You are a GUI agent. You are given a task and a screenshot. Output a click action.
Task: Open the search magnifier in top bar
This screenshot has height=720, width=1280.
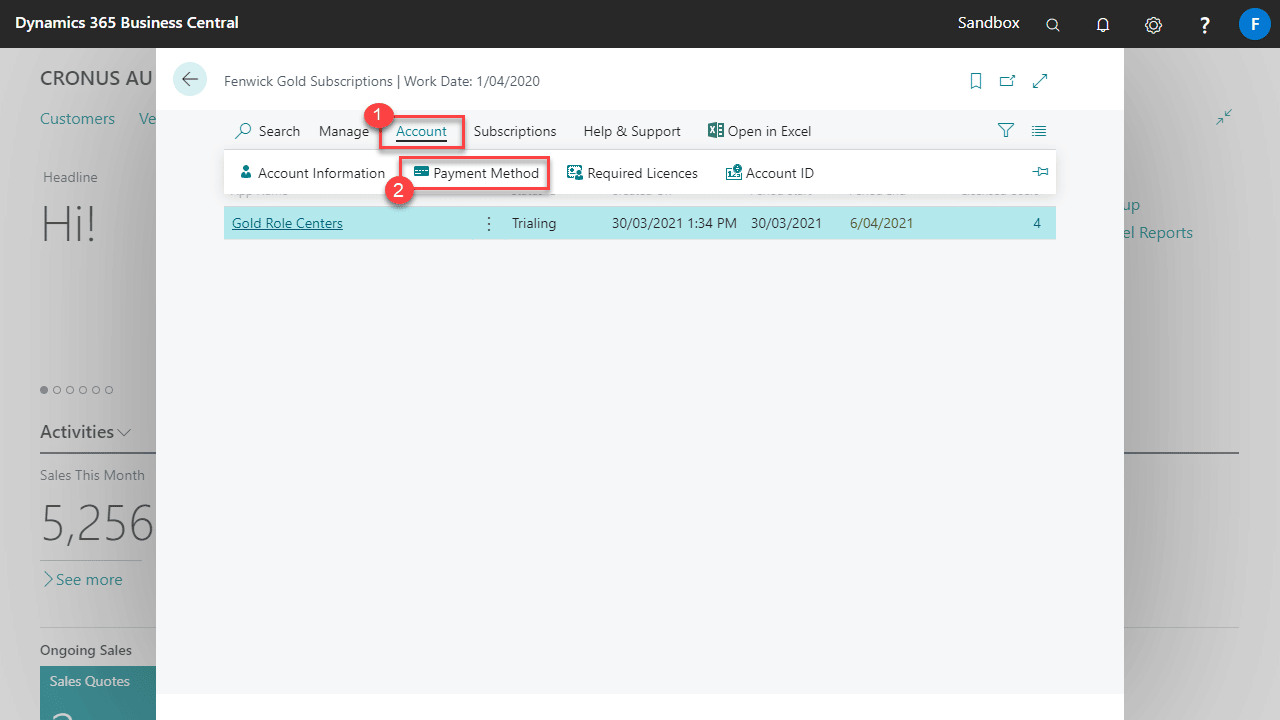click(x=1053, y=24)
